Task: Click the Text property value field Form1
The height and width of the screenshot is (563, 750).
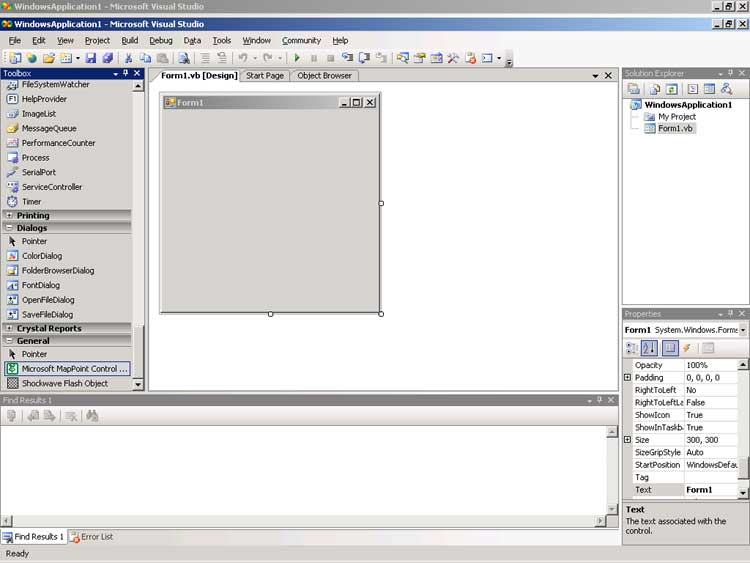Action: tap(711, 490)
